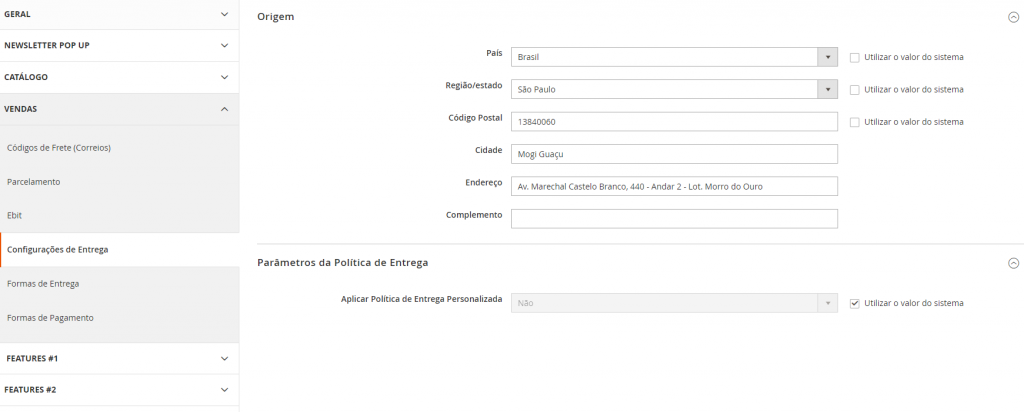Click the empty Complemento field
The width and height of the screenshot is (1024, 412).
click(x=674, y=219)
